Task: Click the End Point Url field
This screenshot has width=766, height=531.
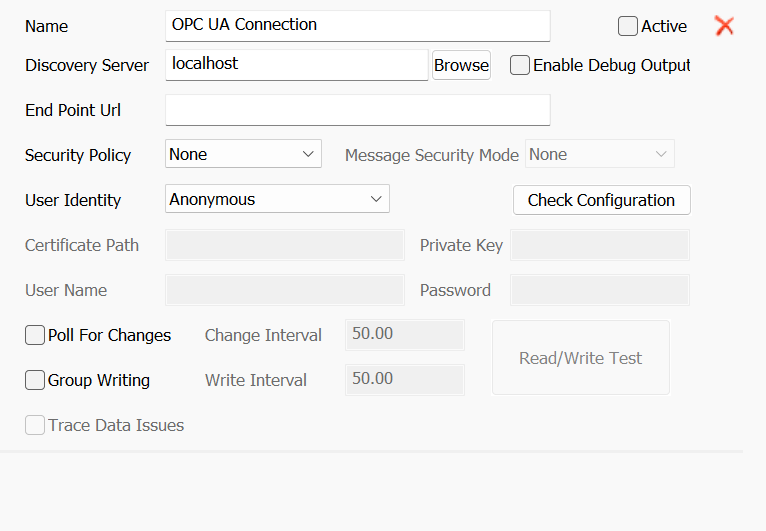Action: click(x=357, y=110)
